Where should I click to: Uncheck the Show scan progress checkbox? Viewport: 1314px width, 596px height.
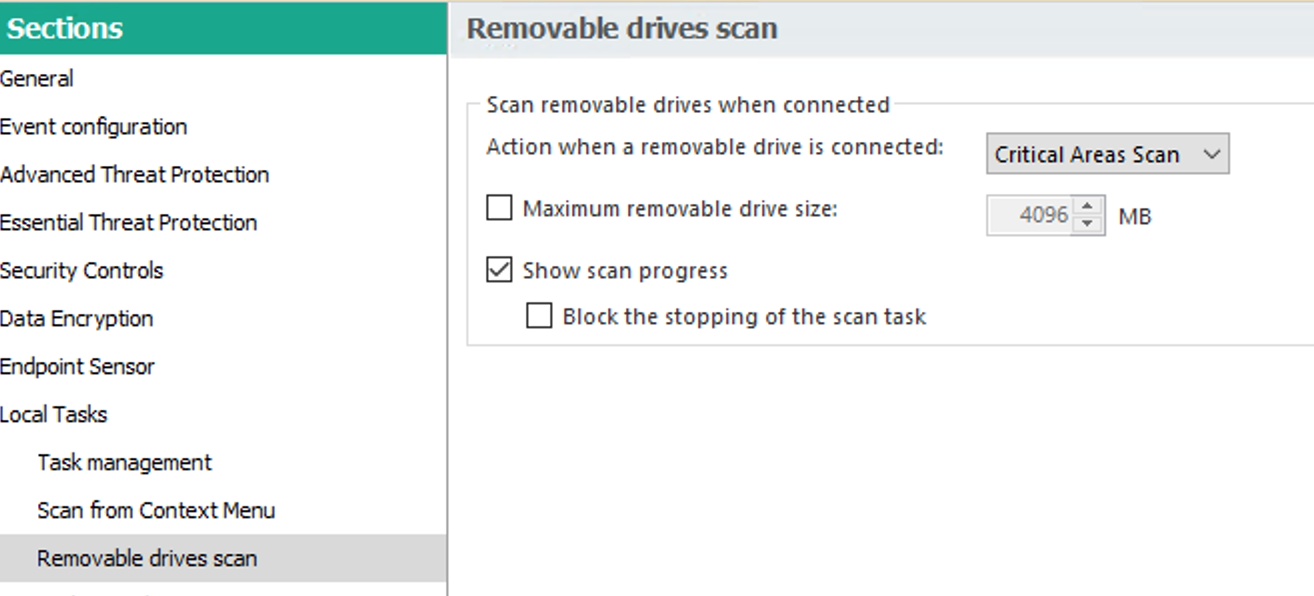click(499, 270)
